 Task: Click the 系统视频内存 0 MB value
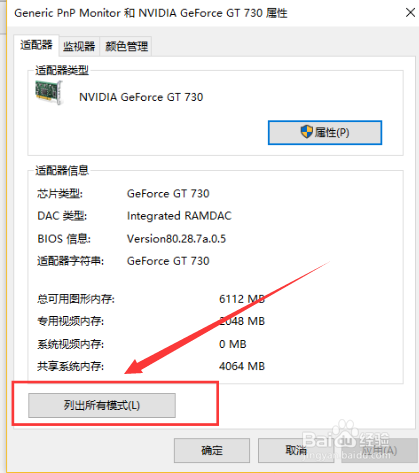point(233,344)
